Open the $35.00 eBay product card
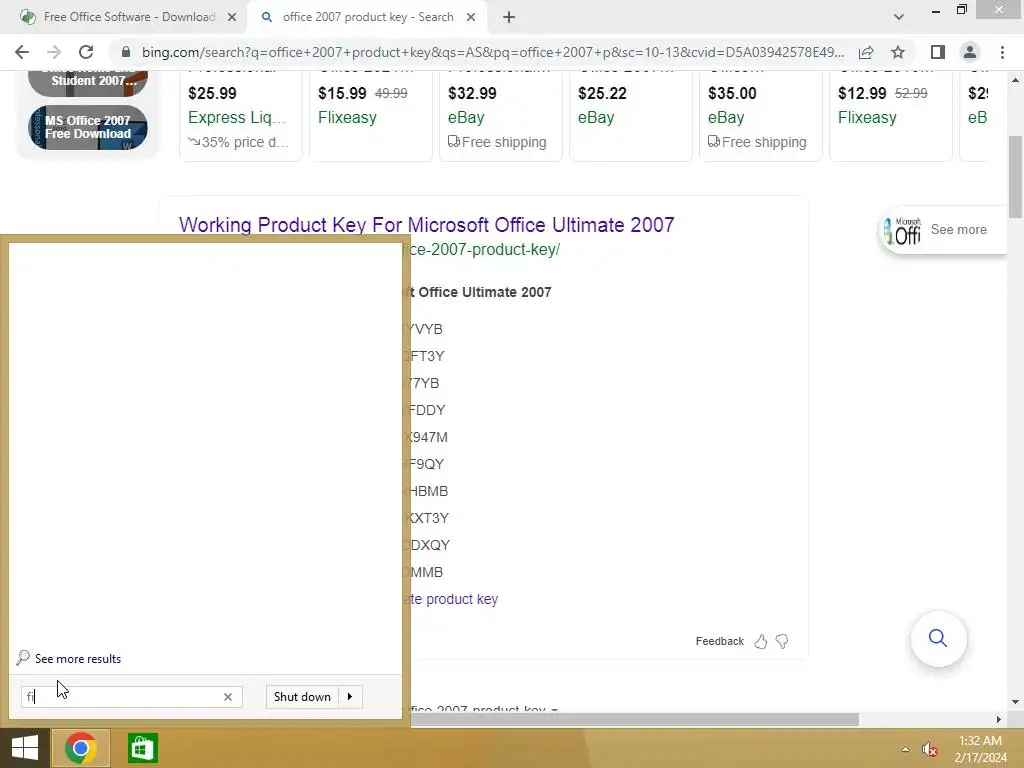The image size is (1024, 768). [x=760, y=116]
